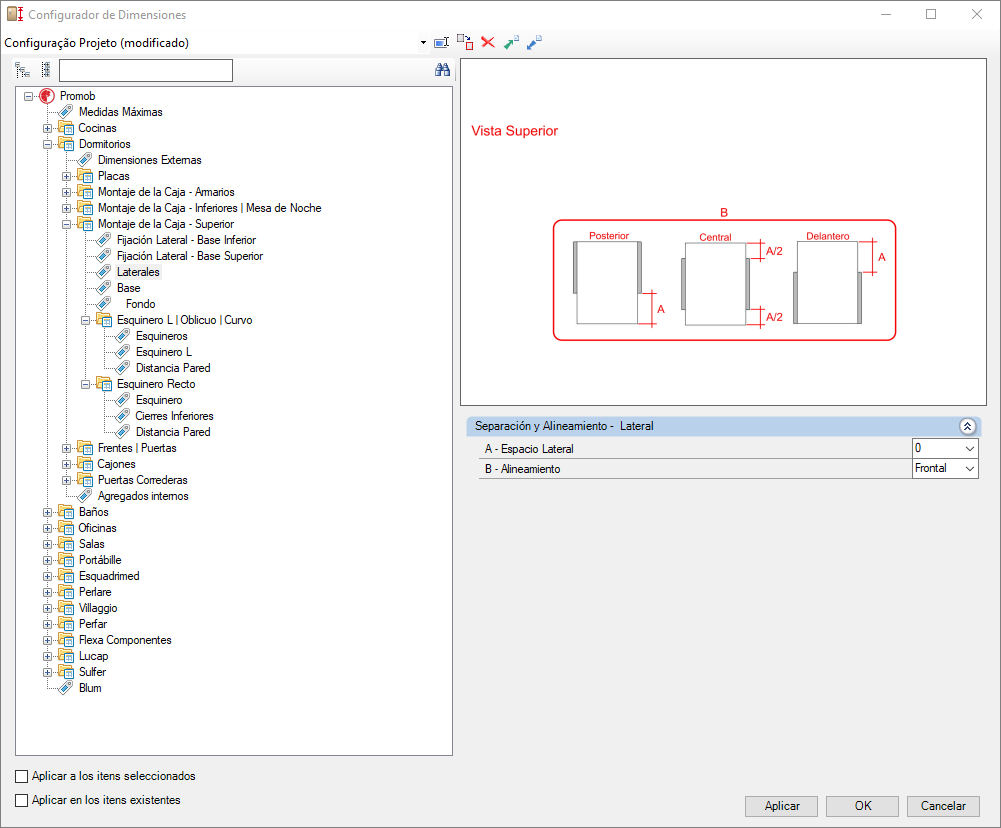Click the Aplicar button

781,806
